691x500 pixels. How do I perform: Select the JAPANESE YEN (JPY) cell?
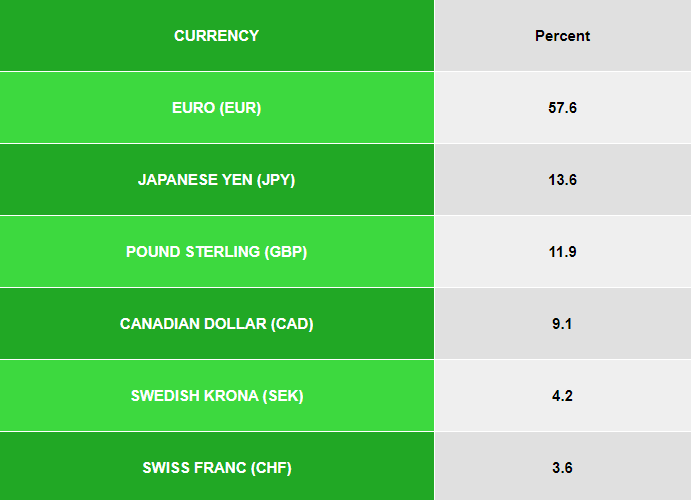tap(216, 180)
